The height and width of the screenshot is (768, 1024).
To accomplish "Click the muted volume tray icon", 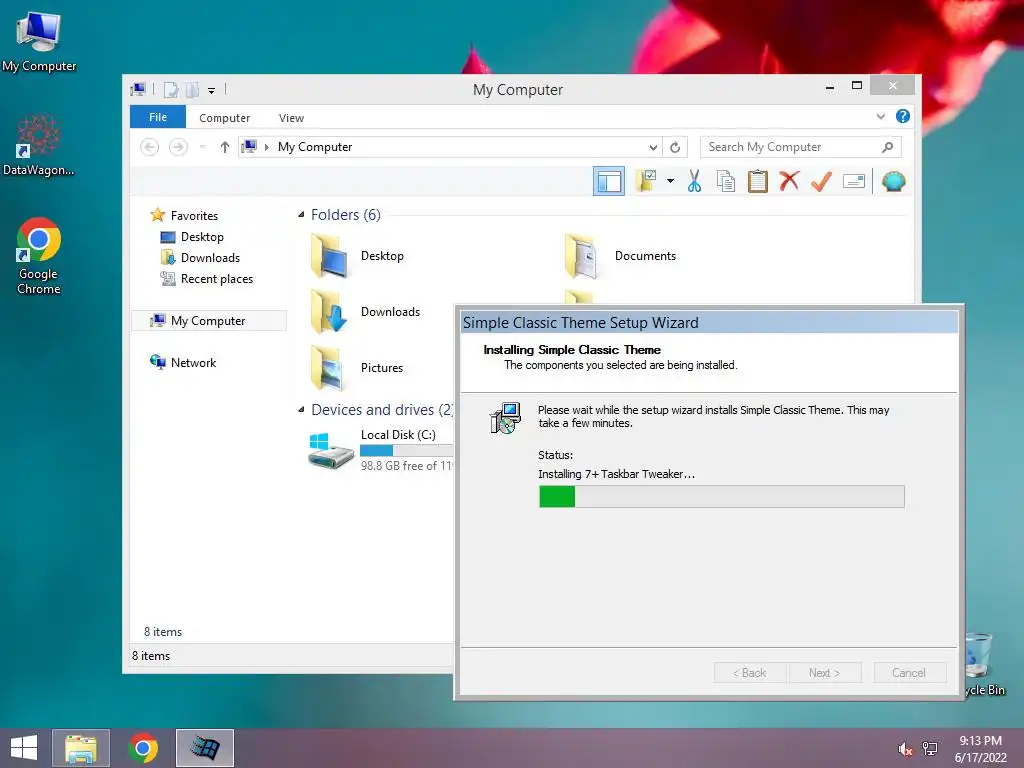I will 905,748.
